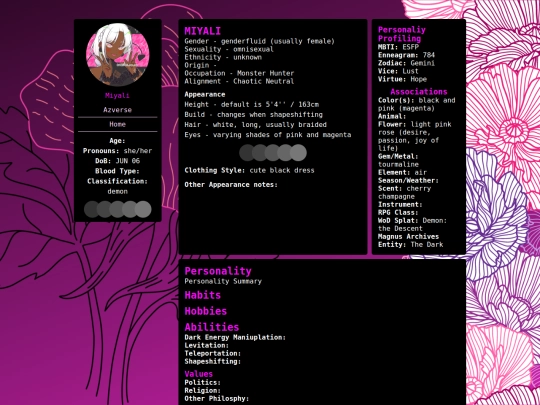Click the Appearance subheading

[x=205, y=94]
